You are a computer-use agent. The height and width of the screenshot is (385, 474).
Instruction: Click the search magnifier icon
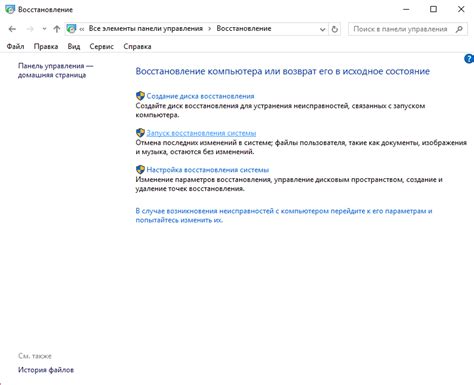(x=459, y=29)
